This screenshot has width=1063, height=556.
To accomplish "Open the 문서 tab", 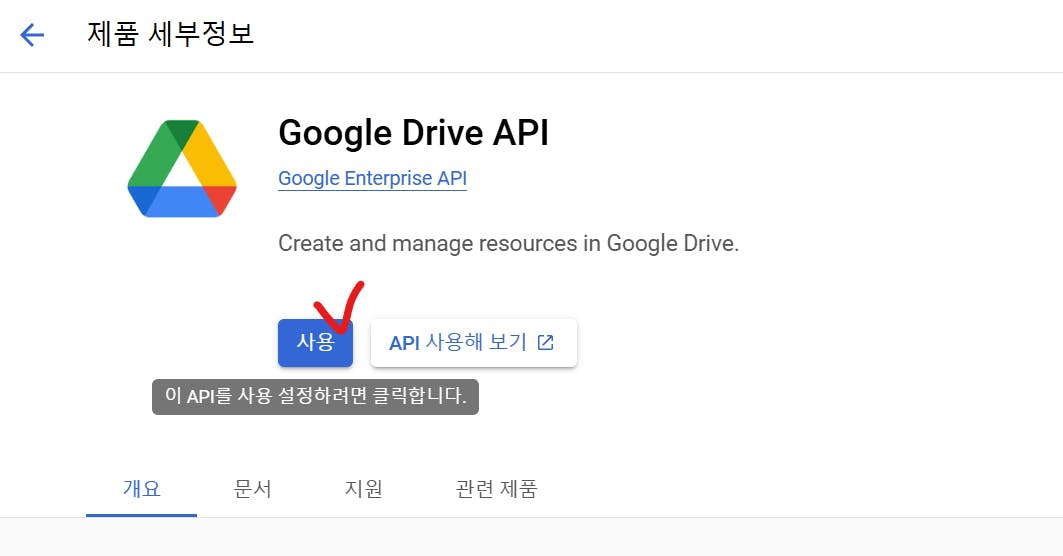I will tap(252, 489).
